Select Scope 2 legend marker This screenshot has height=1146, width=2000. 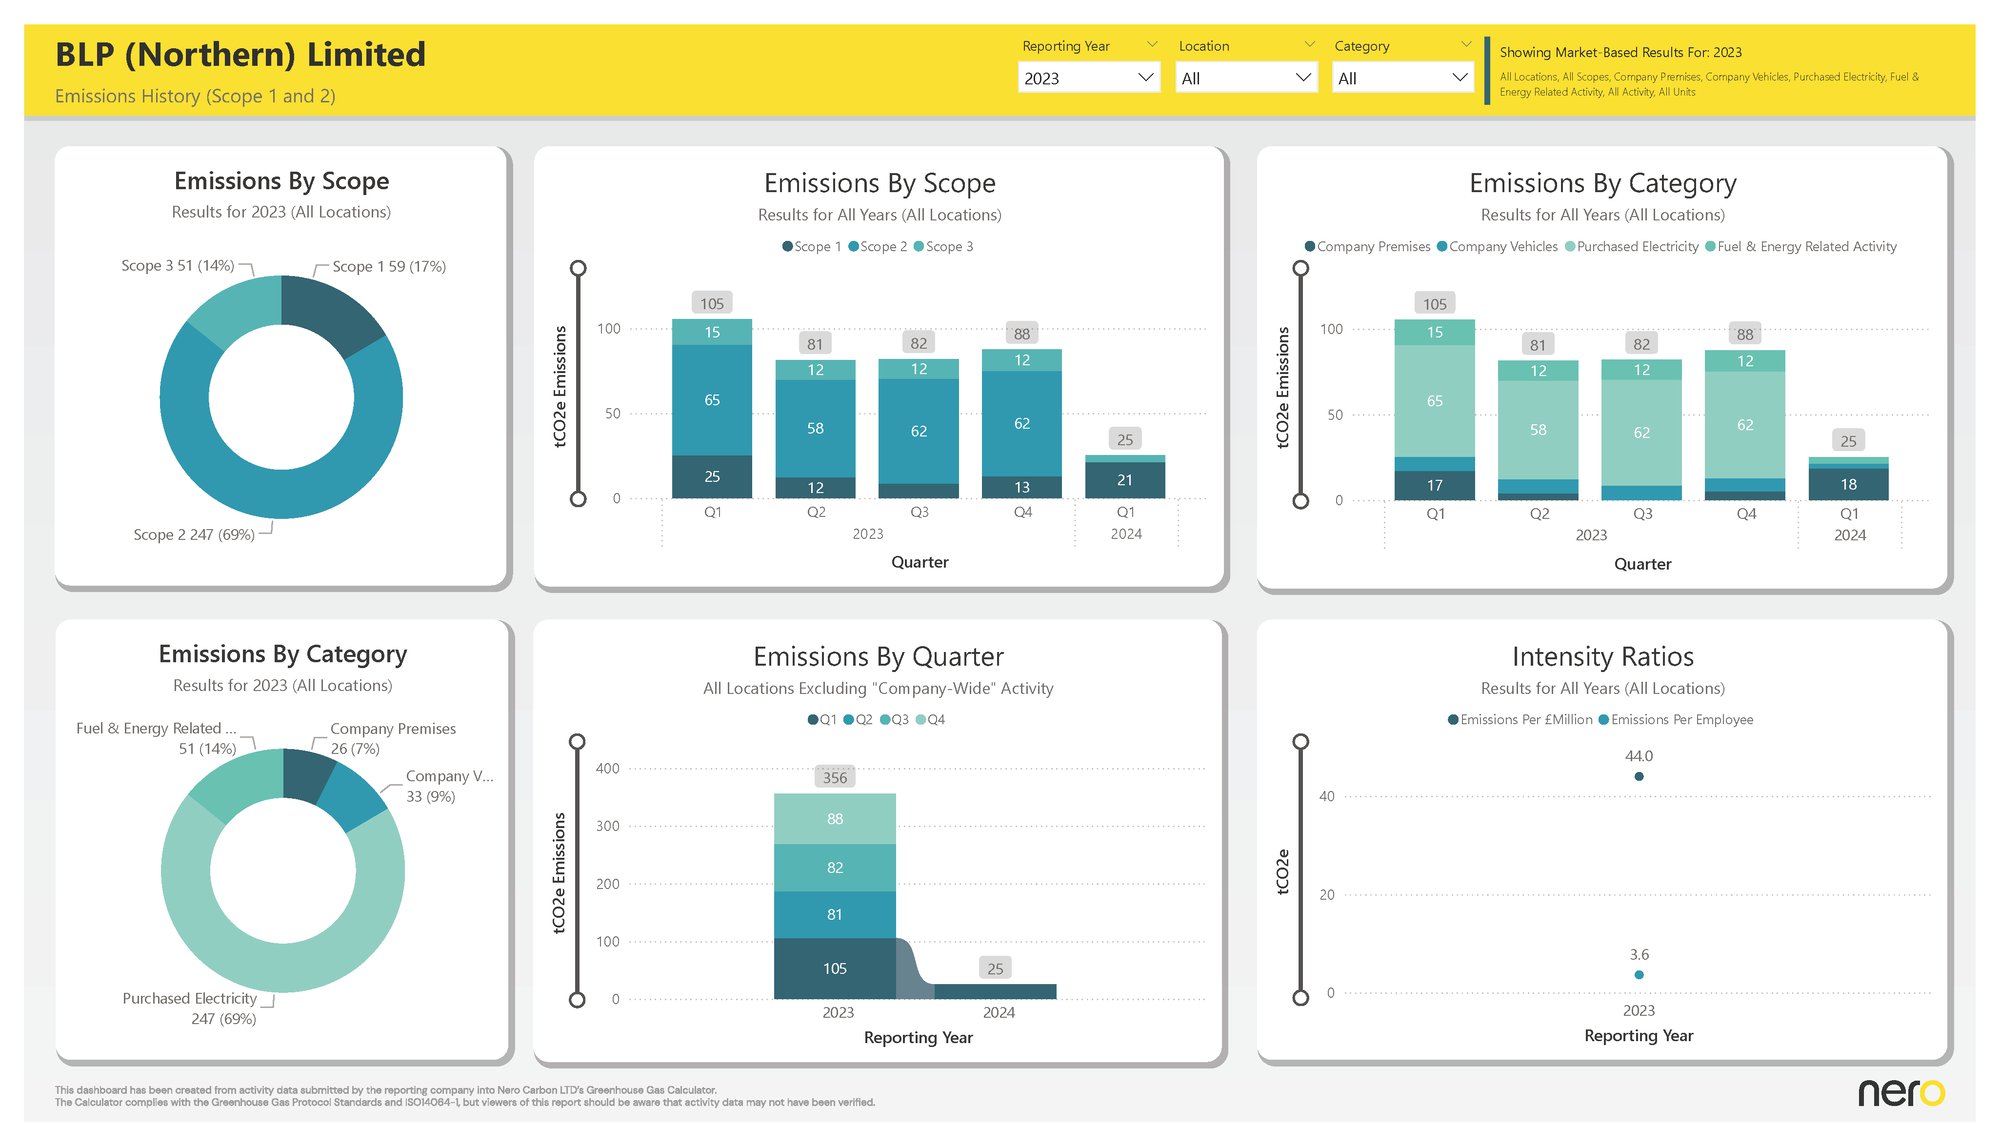(x=854, y=247)
